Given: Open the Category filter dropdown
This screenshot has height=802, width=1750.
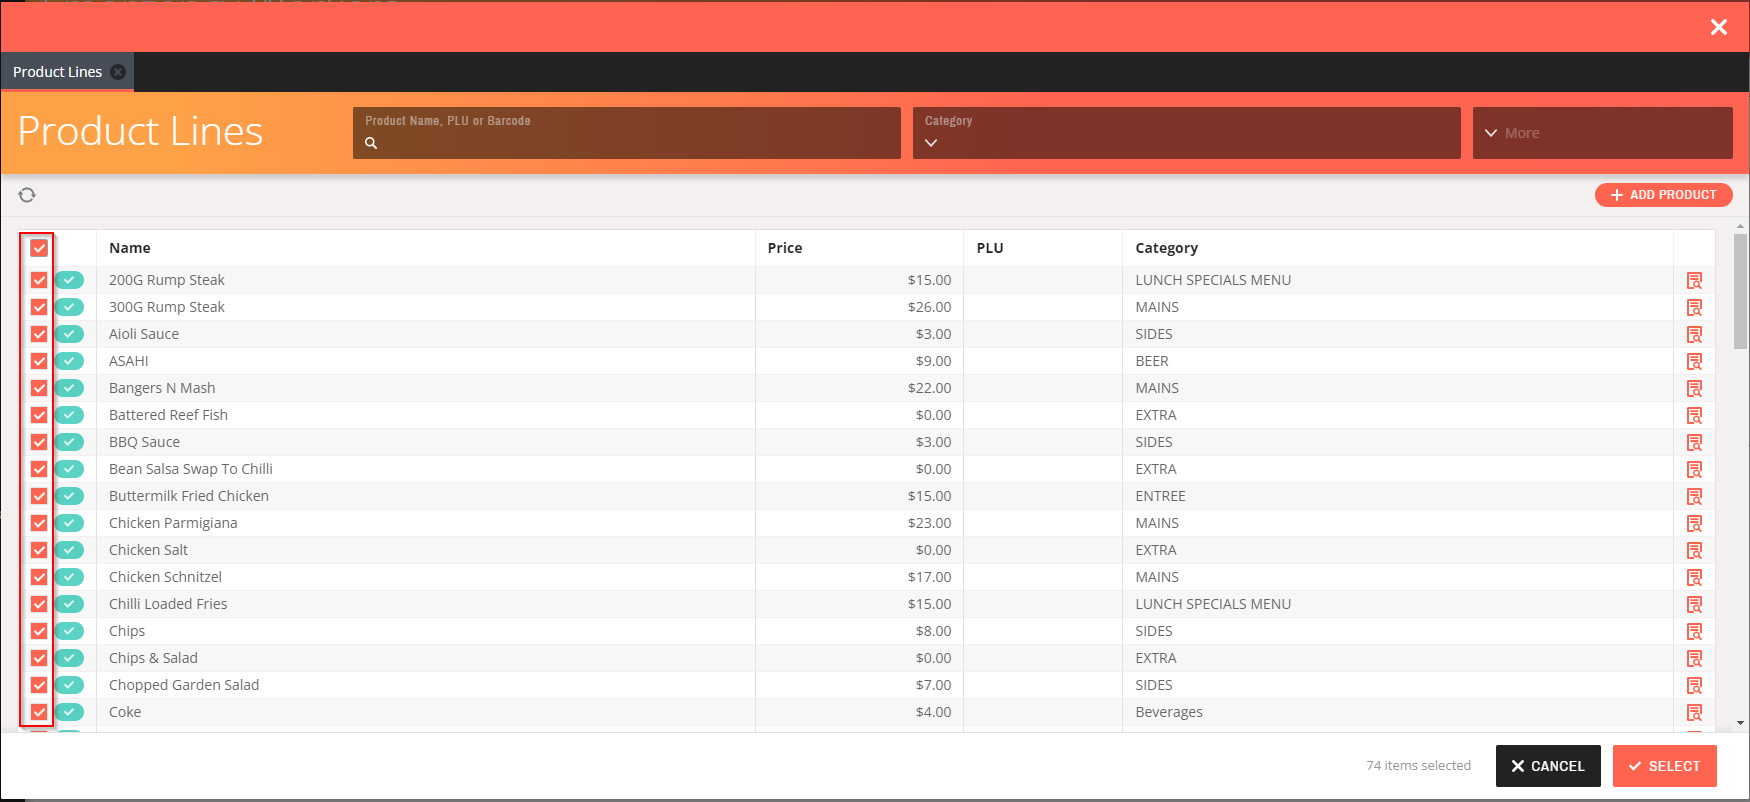Looking at the screenshot, I should coord(1186,133).
